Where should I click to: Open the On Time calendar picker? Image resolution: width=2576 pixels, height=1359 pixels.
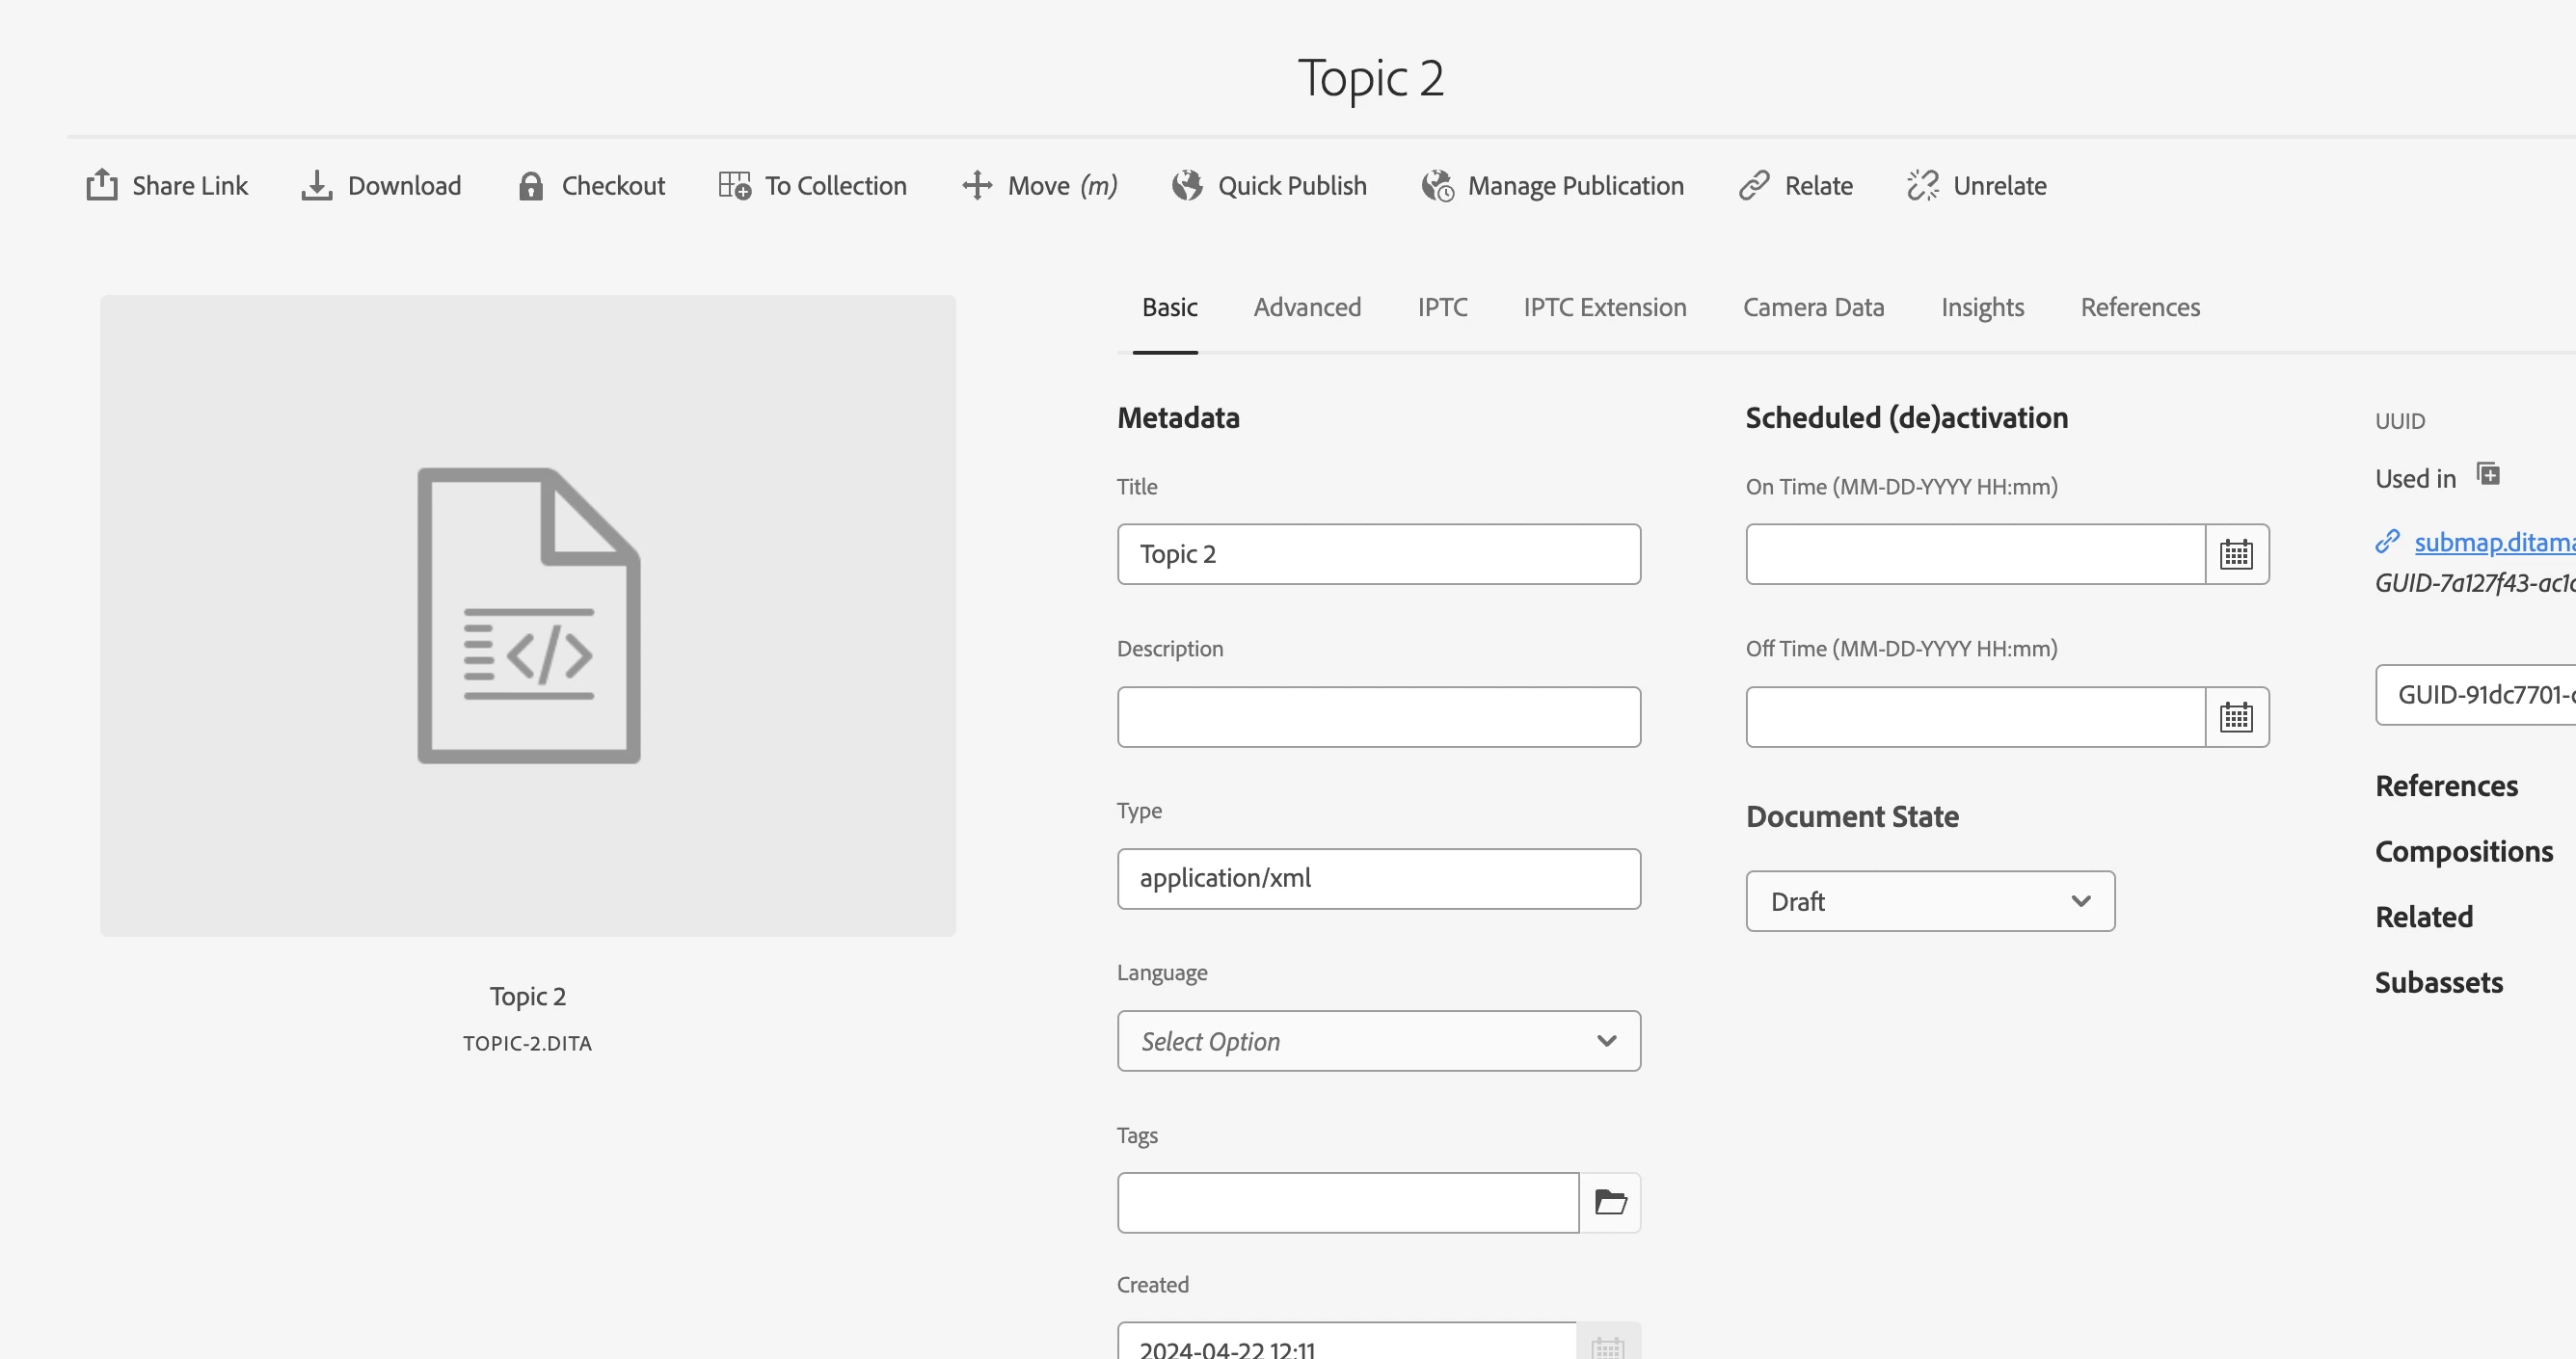[x=2236, y=554]
